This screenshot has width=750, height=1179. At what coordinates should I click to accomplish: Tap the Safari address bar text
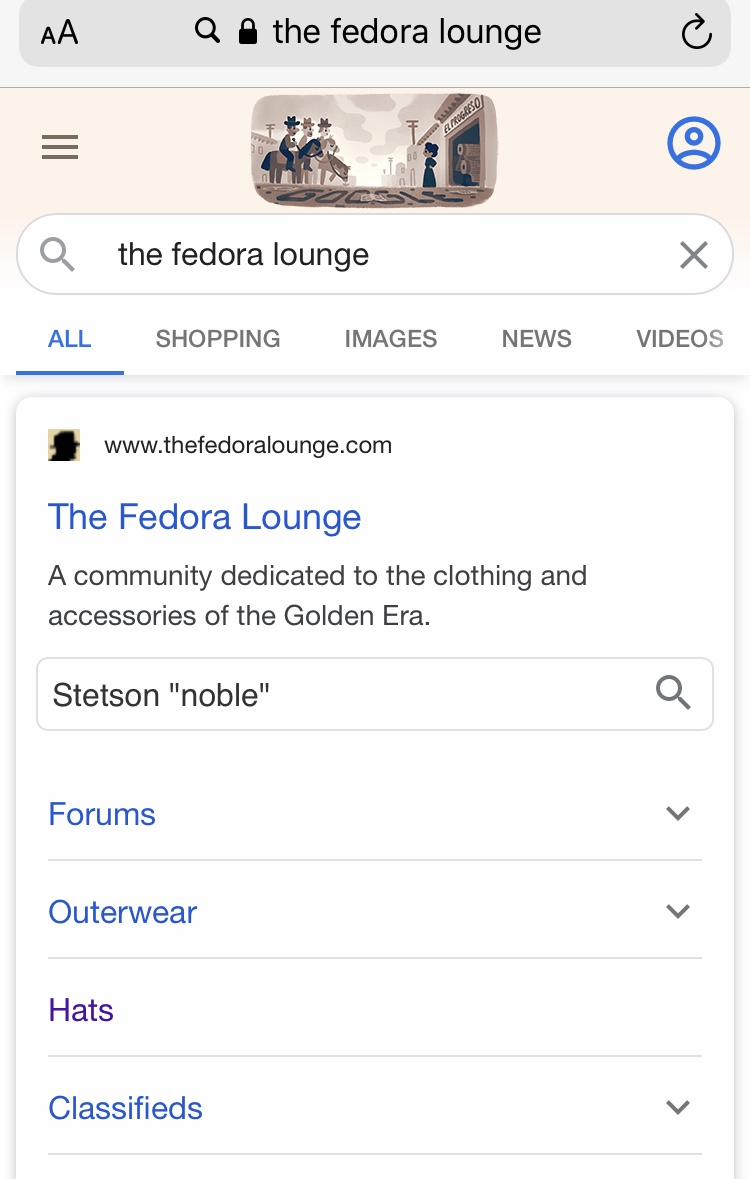407,32
